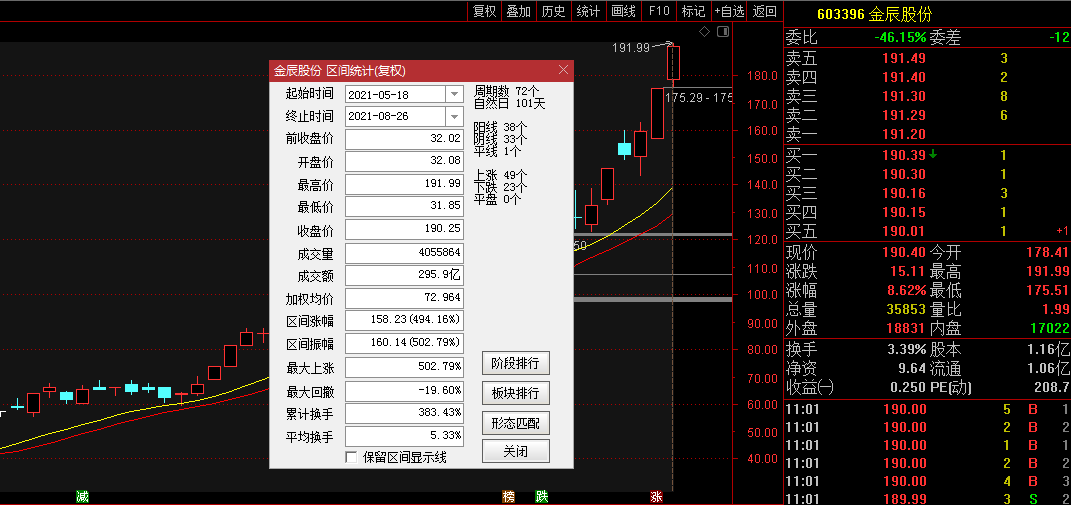
Task: Click the 委比 value -46.15%
Action: (x=900, y=37)
